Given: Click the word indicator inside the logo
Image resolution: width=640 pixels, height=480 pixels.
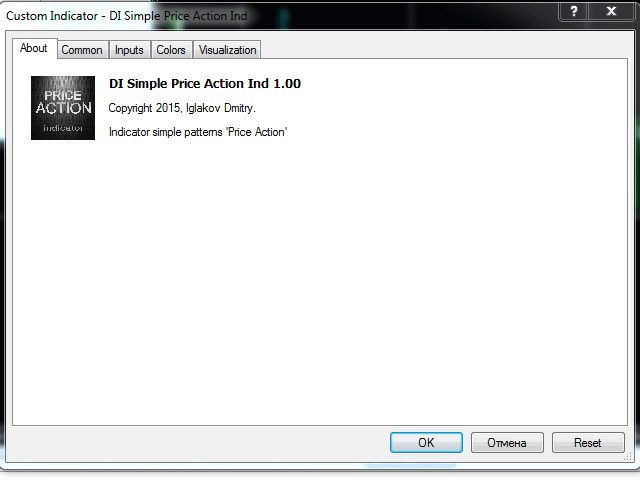Looking at the screenshot, I should pos(63,128).
